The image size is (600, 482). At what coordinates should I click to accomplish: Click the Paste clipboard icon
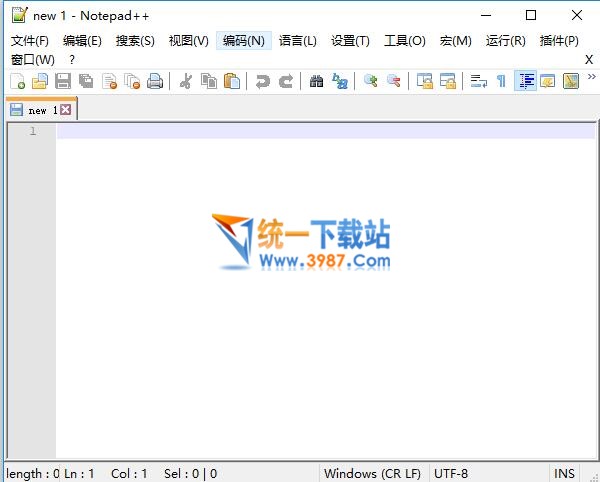click(232, 82)
